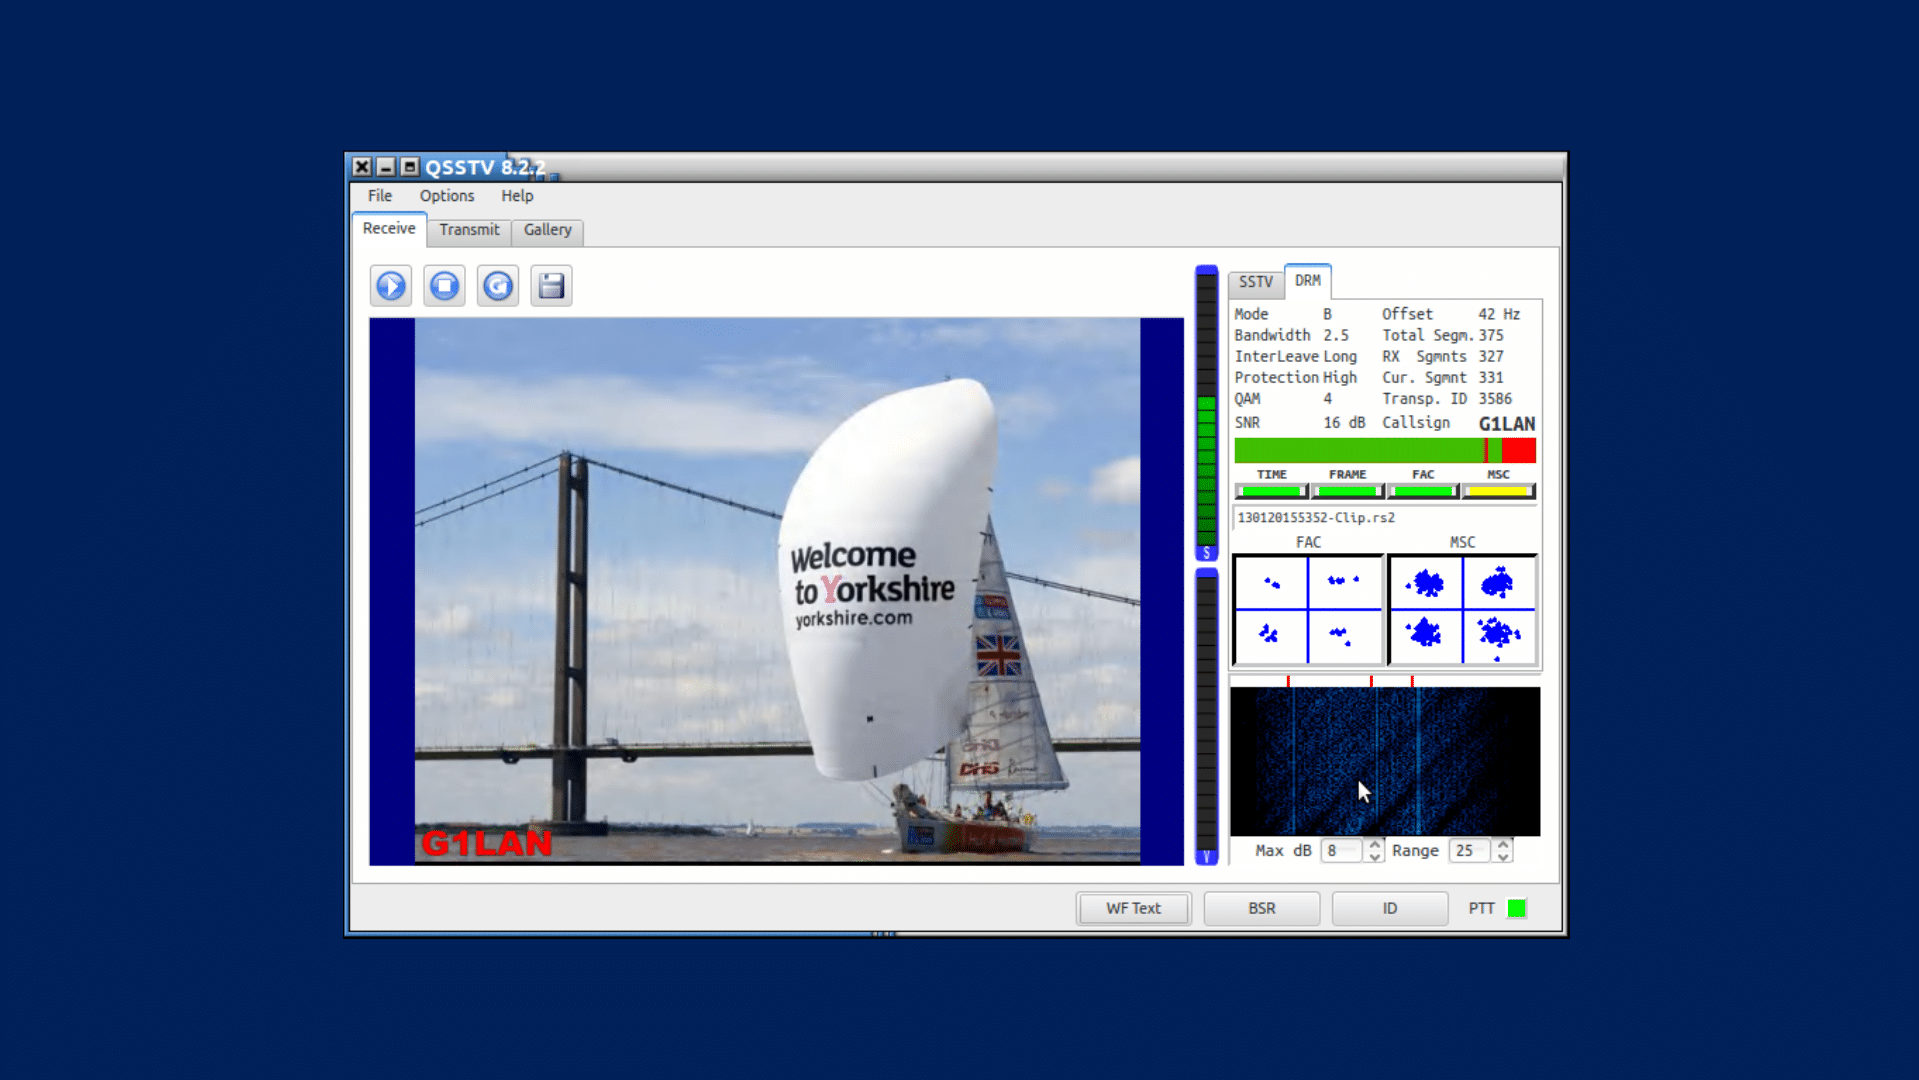Click the resync receiver icon
The height and width of the screenshot is (1080, 1919).
(x=498, y=286)
